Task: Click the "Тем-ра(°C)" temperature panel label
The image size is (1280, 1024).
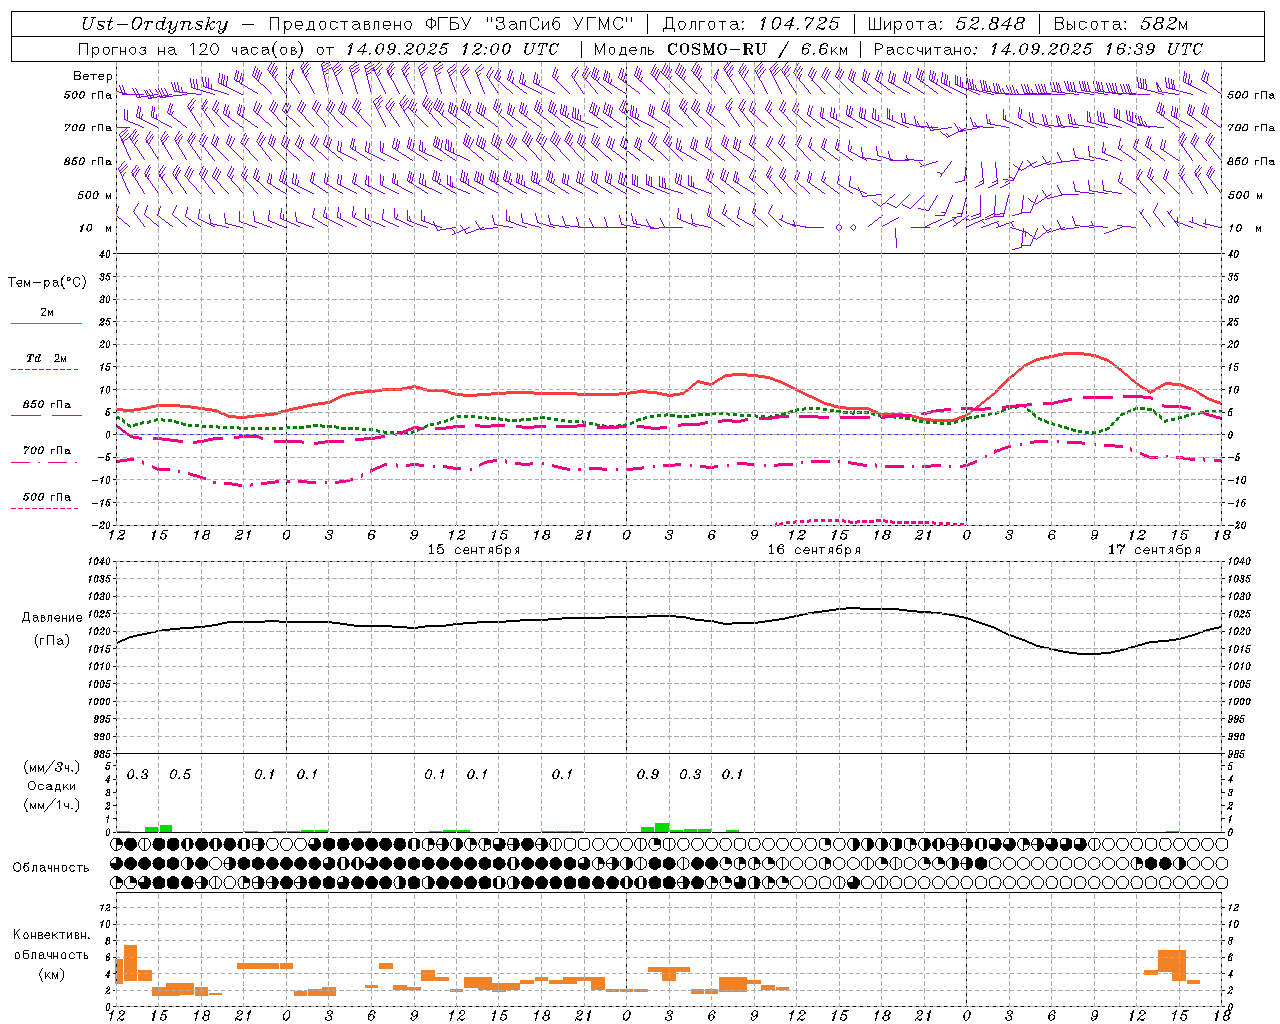Action: 47,283
